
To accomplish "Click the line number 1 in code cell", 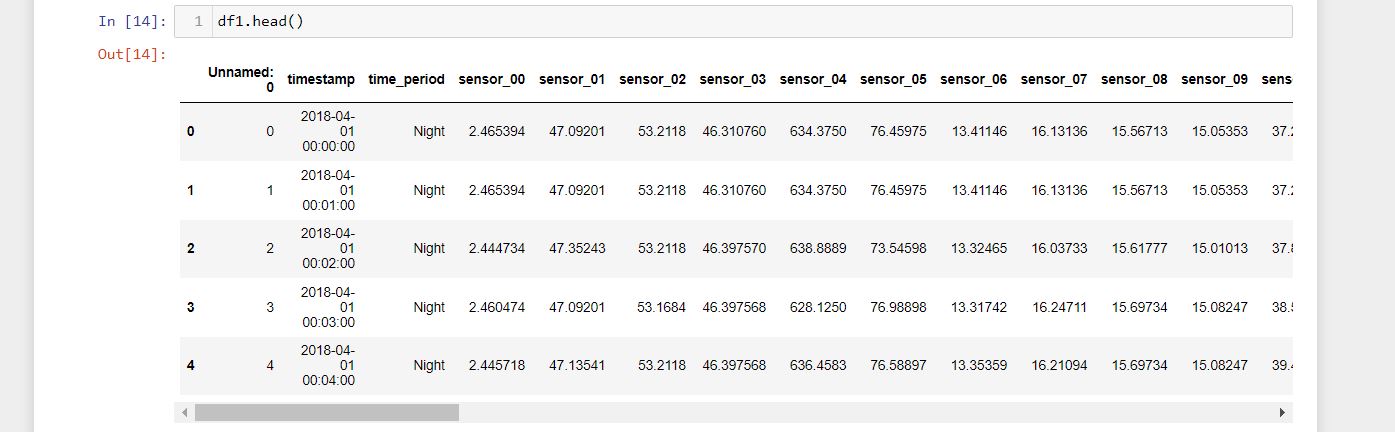I will pos(199,21).
